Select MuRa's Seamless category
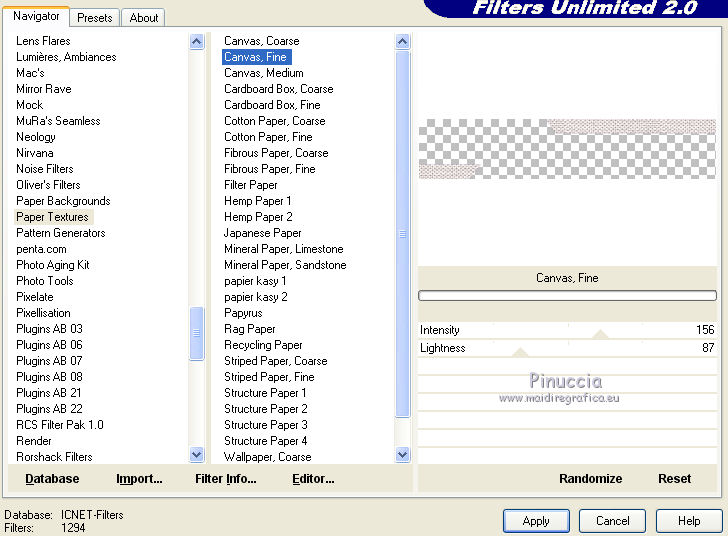This screenshot has width=728, height=536. (x=58, y=121)
